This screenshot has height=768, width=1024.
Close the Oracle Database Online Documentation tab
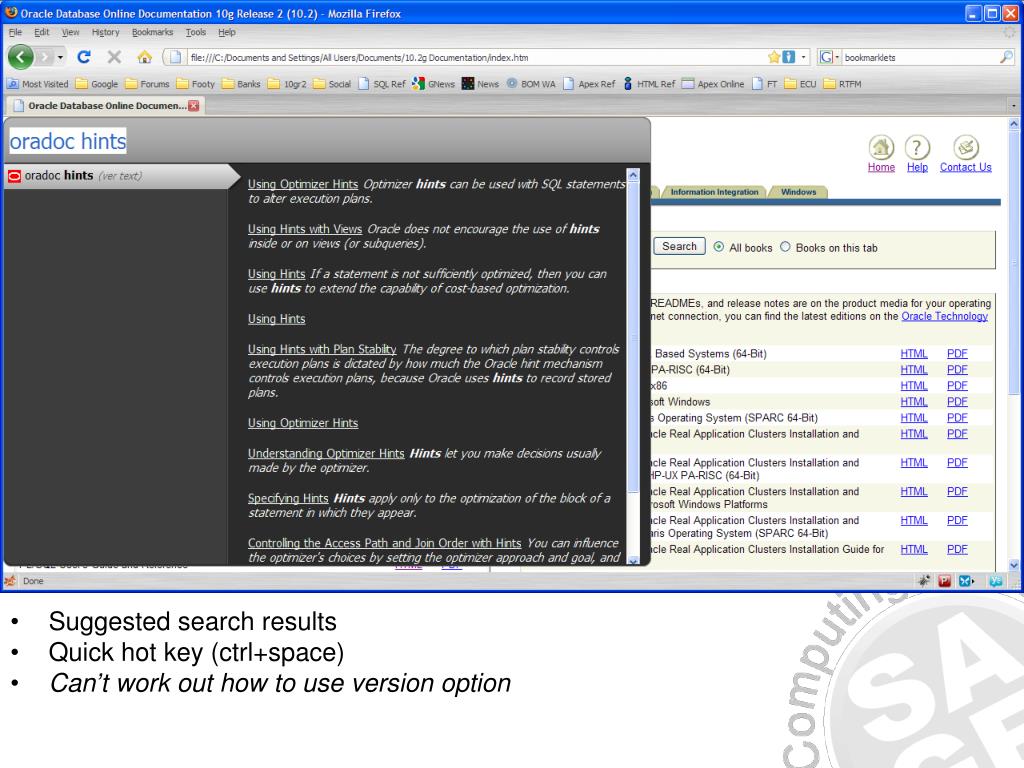click(194, 106)
